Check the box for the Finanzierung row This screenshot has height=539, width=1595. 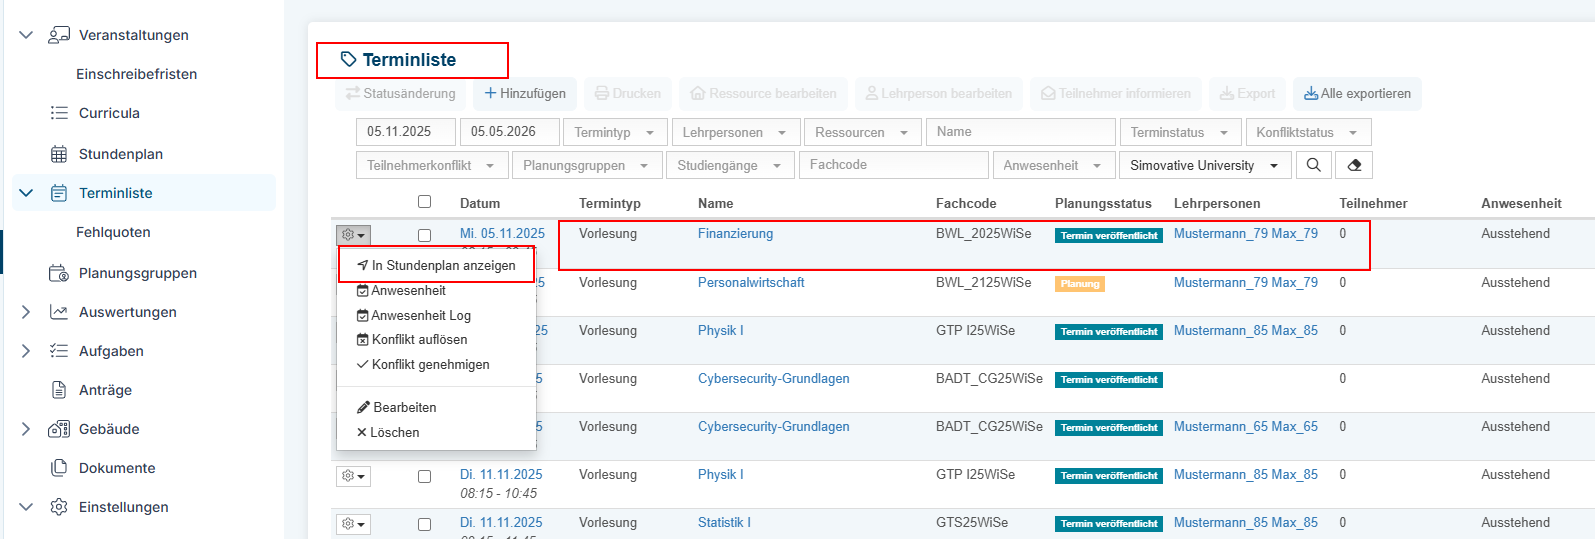[x=425, y=236]
